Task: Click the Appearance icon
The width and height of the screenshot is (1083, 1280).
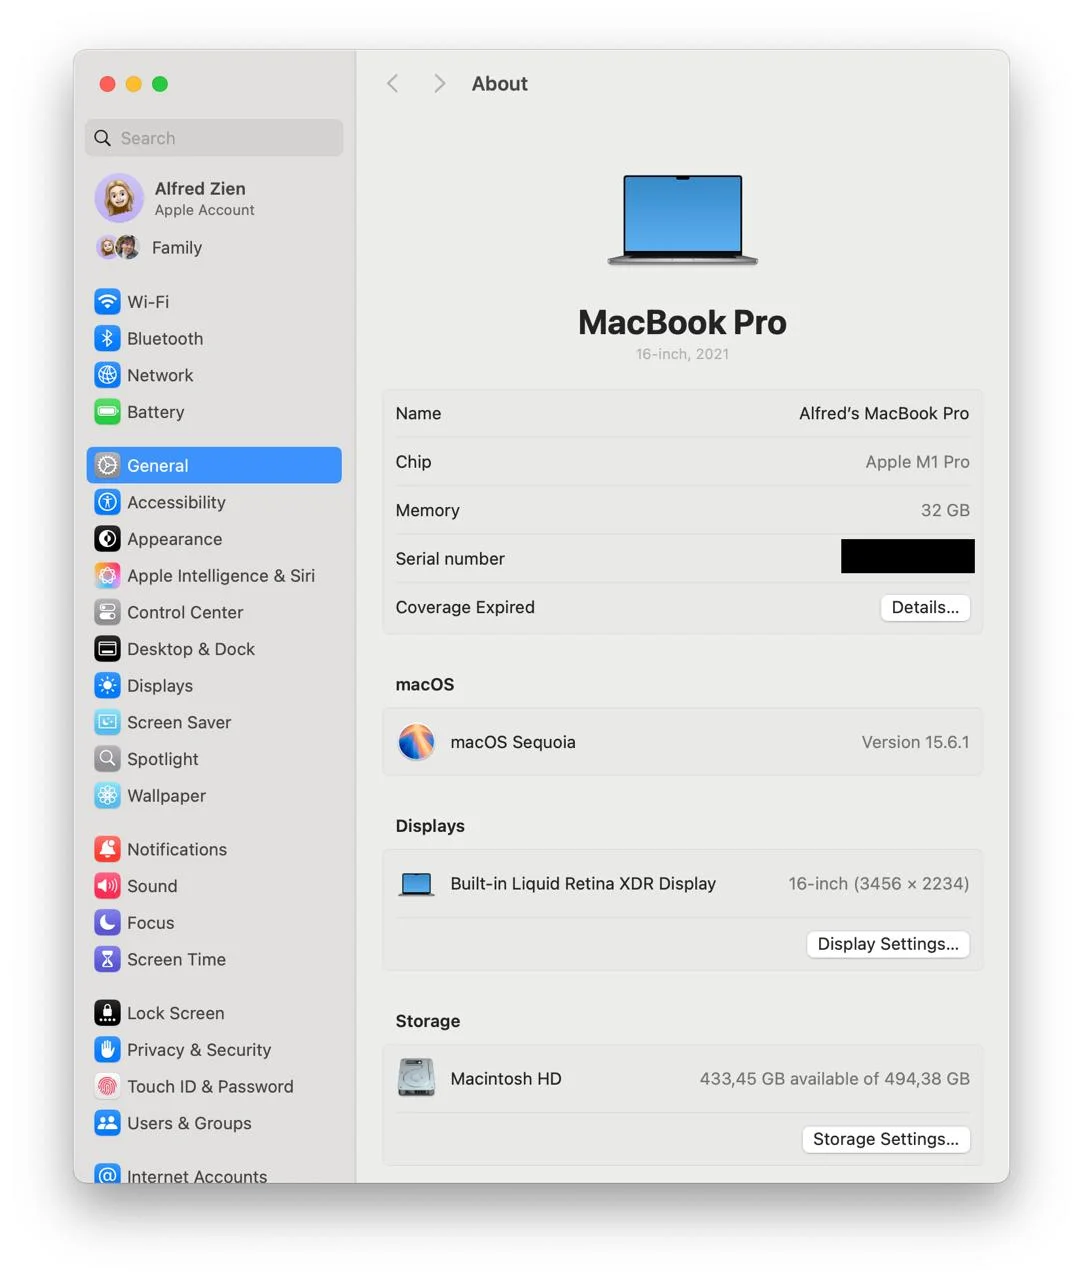Action: [x=107, y=539]
